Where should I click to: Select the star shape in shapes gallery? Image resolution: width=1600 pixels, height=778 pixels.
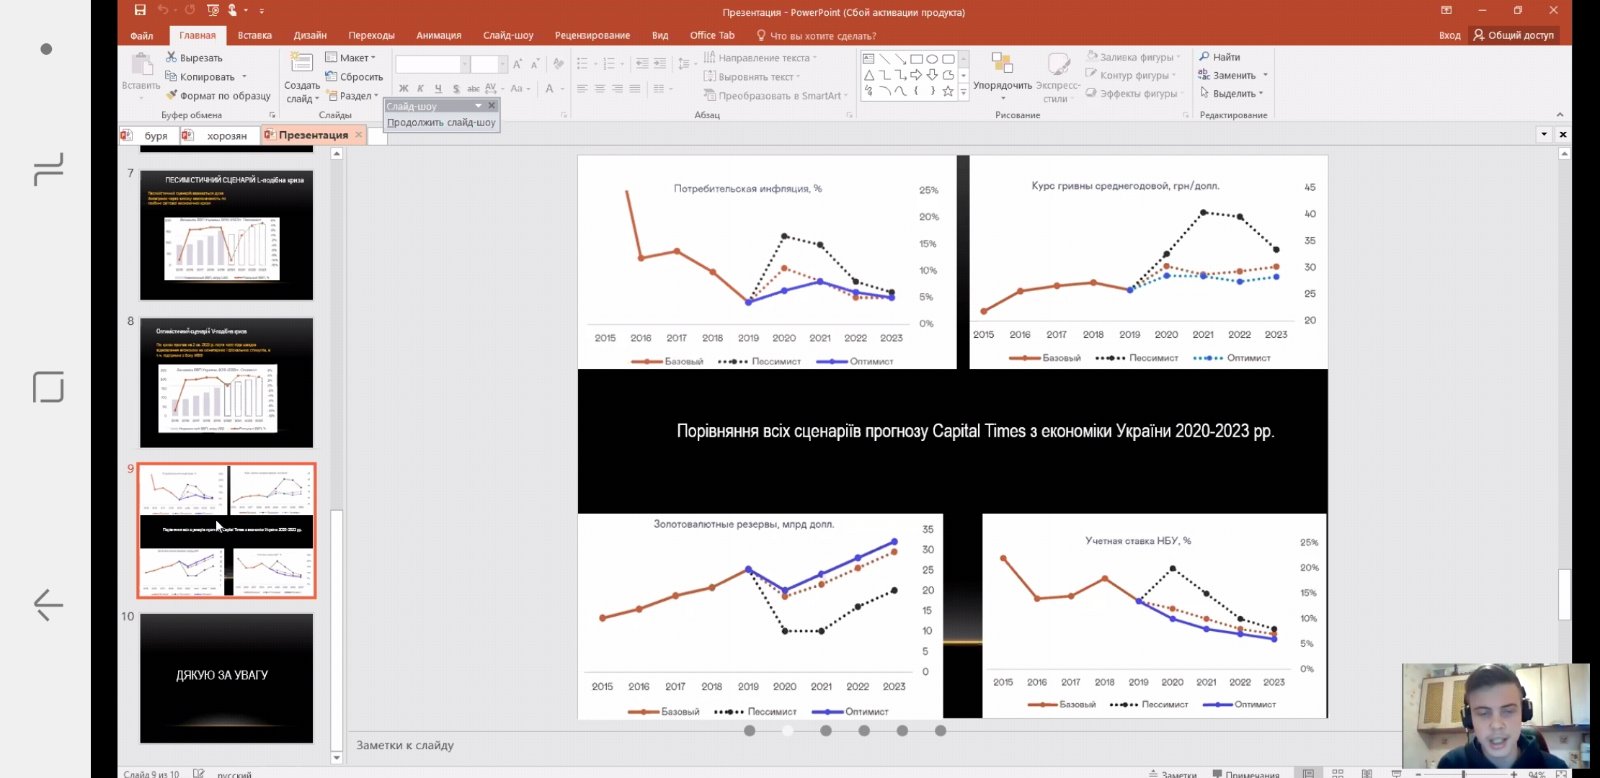tap(948, 91)
